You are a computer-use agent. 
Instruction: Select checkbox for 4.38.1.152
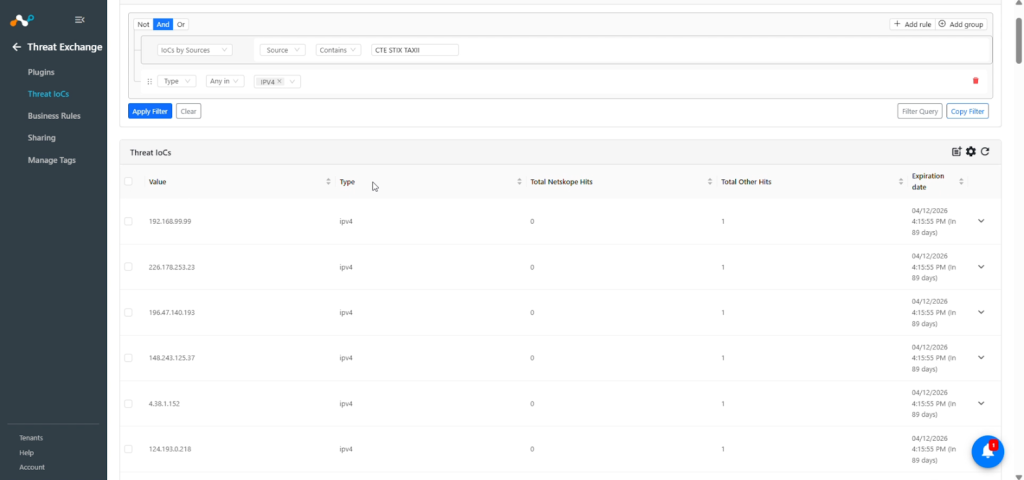point(128,404)
